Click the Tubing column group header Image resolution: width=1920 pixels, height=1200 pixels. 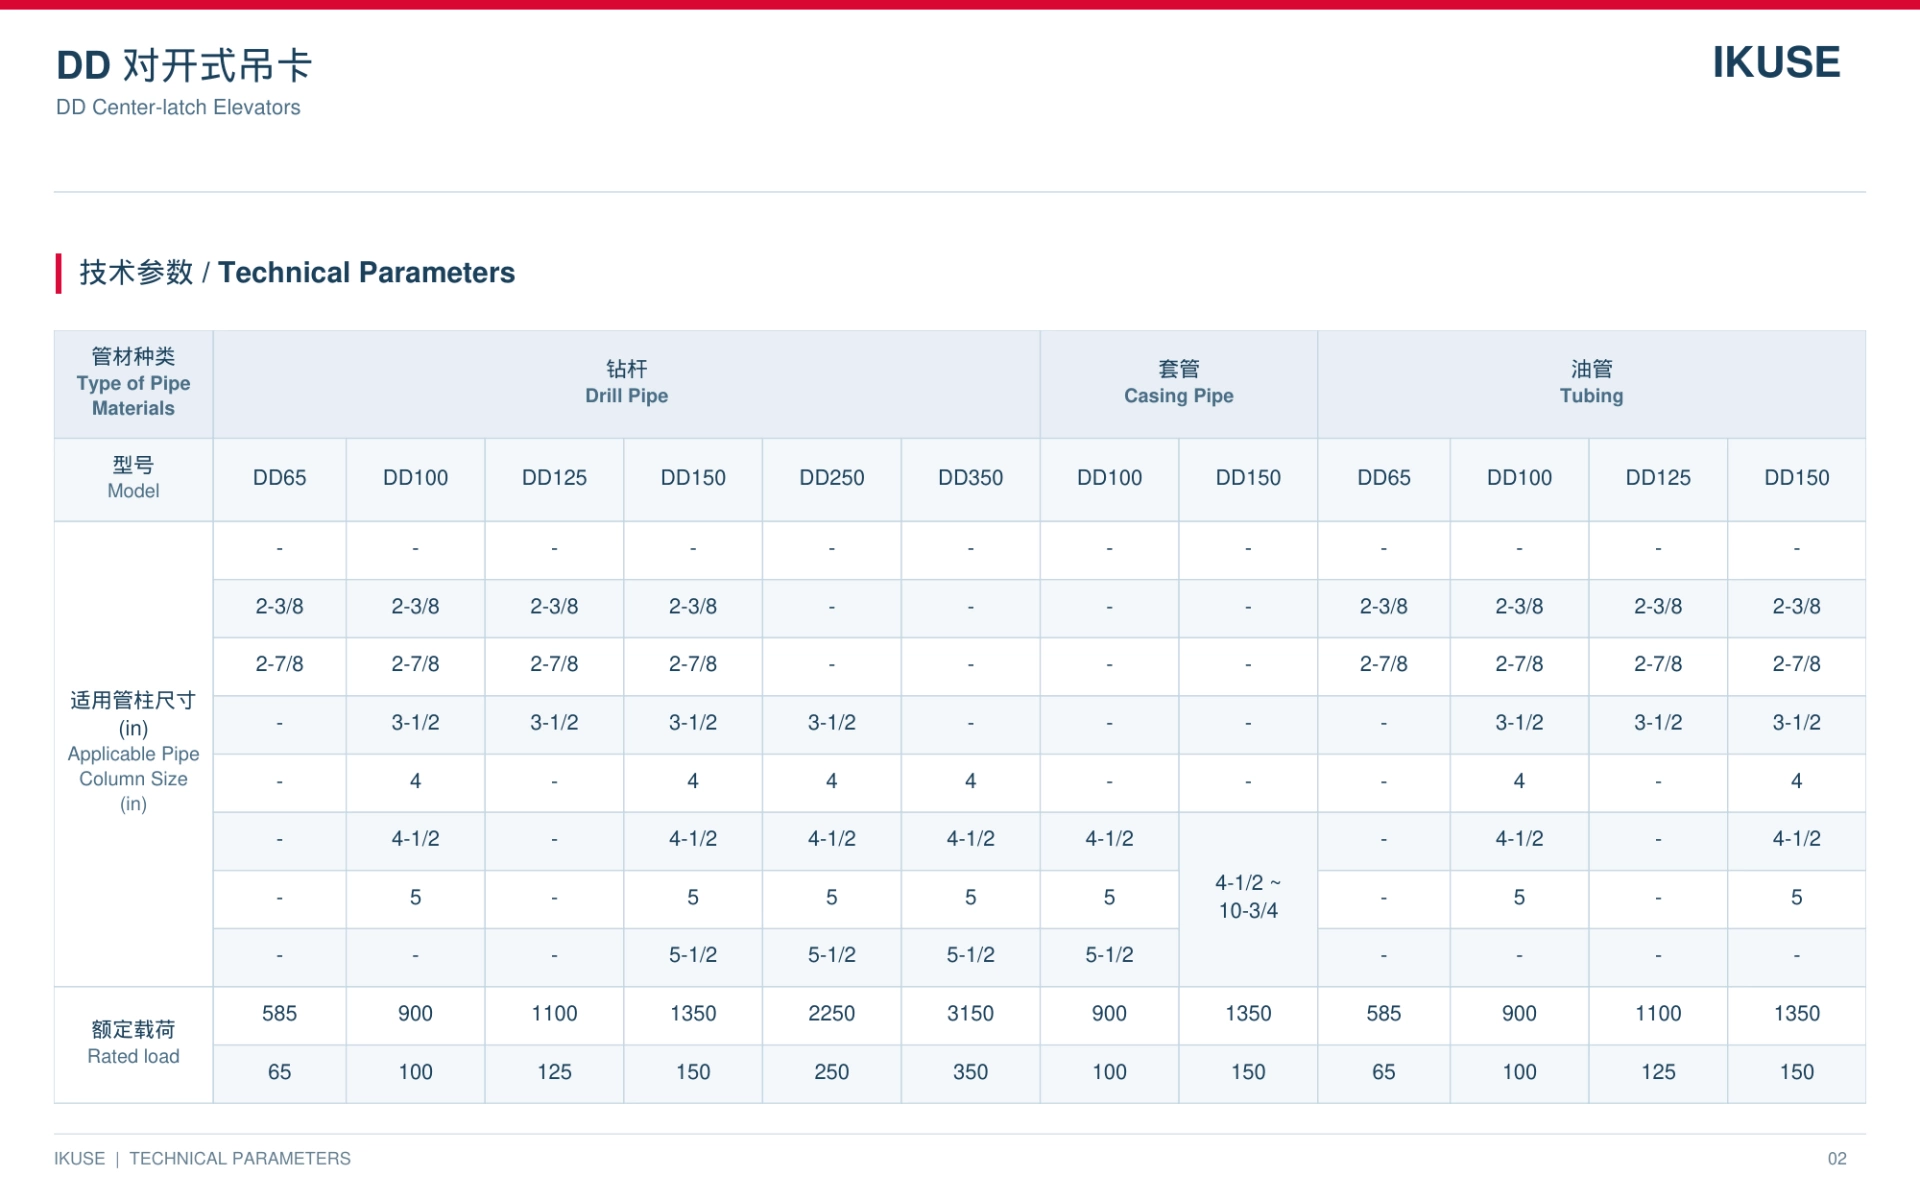(1591, 384)
